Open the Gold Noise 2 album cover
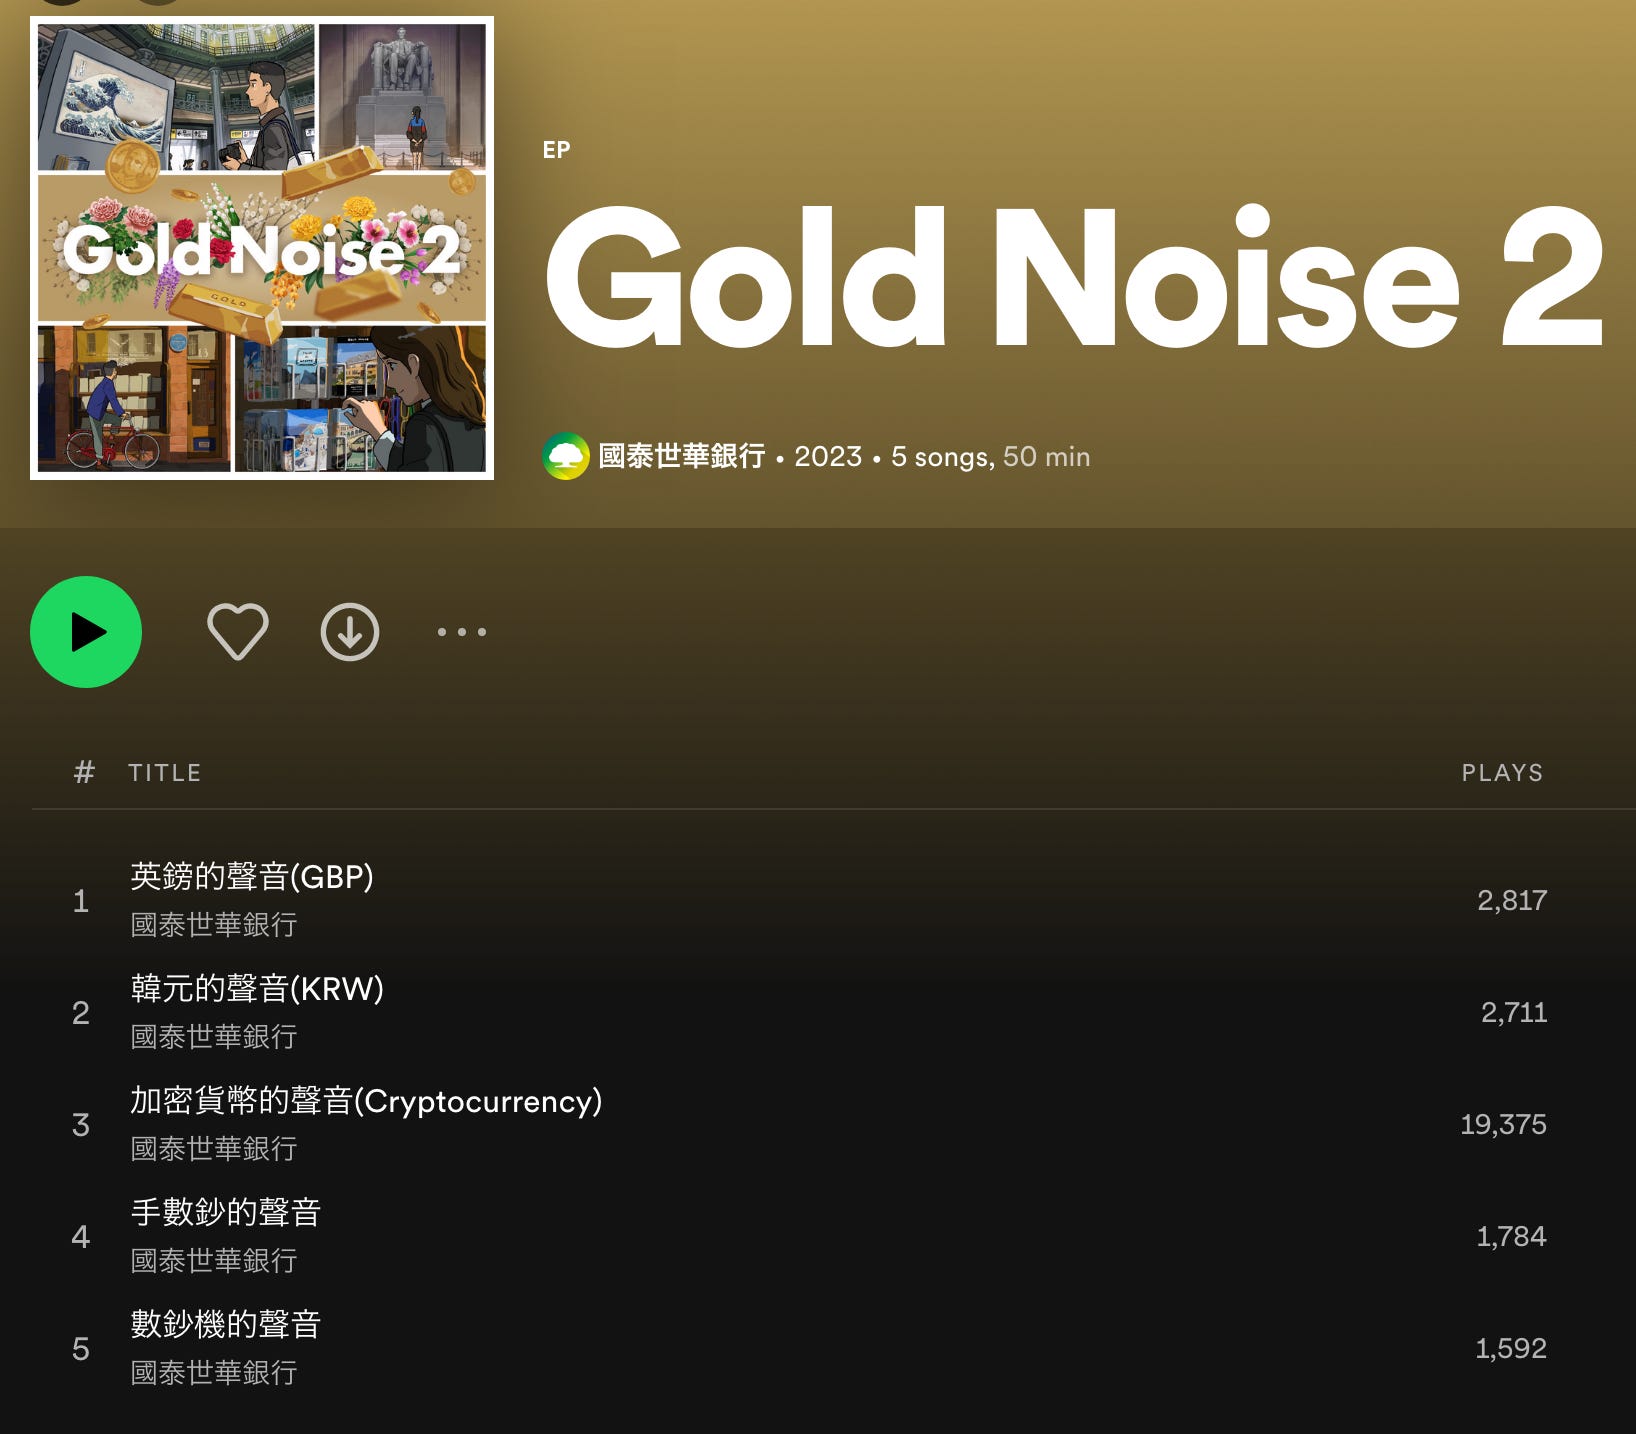 262,248
